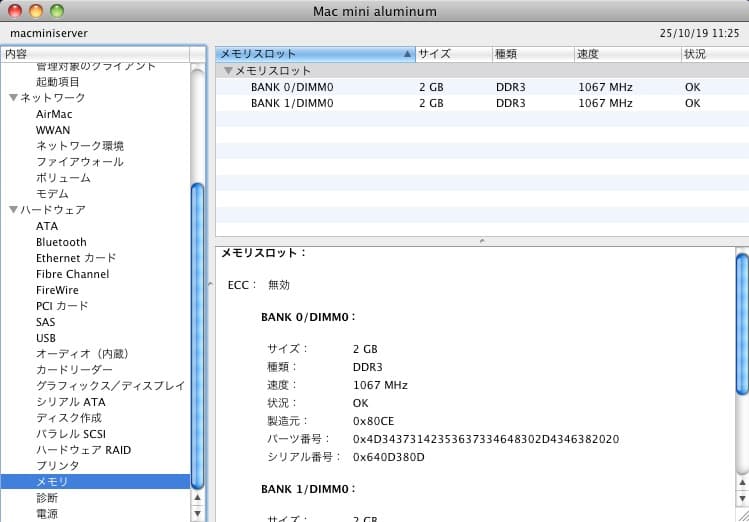Select Fibre Channel in sidebar

[73, 274]
